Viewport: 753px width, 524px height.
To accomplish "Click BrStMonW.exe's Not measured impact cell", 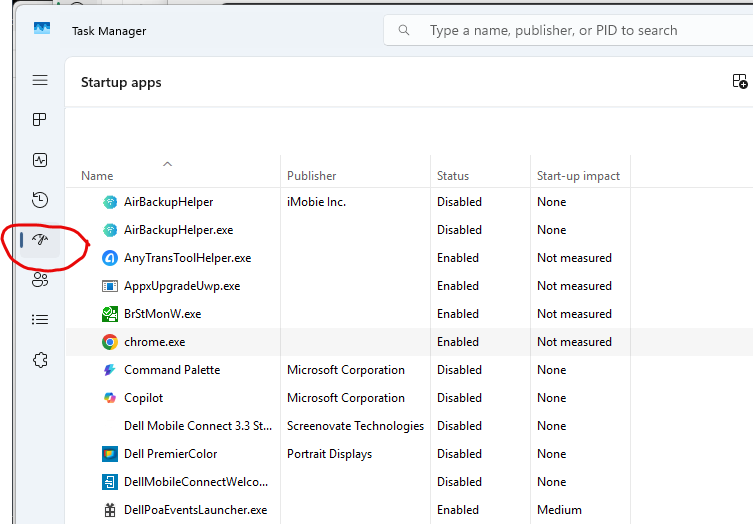I will click(x=574, y=314).
